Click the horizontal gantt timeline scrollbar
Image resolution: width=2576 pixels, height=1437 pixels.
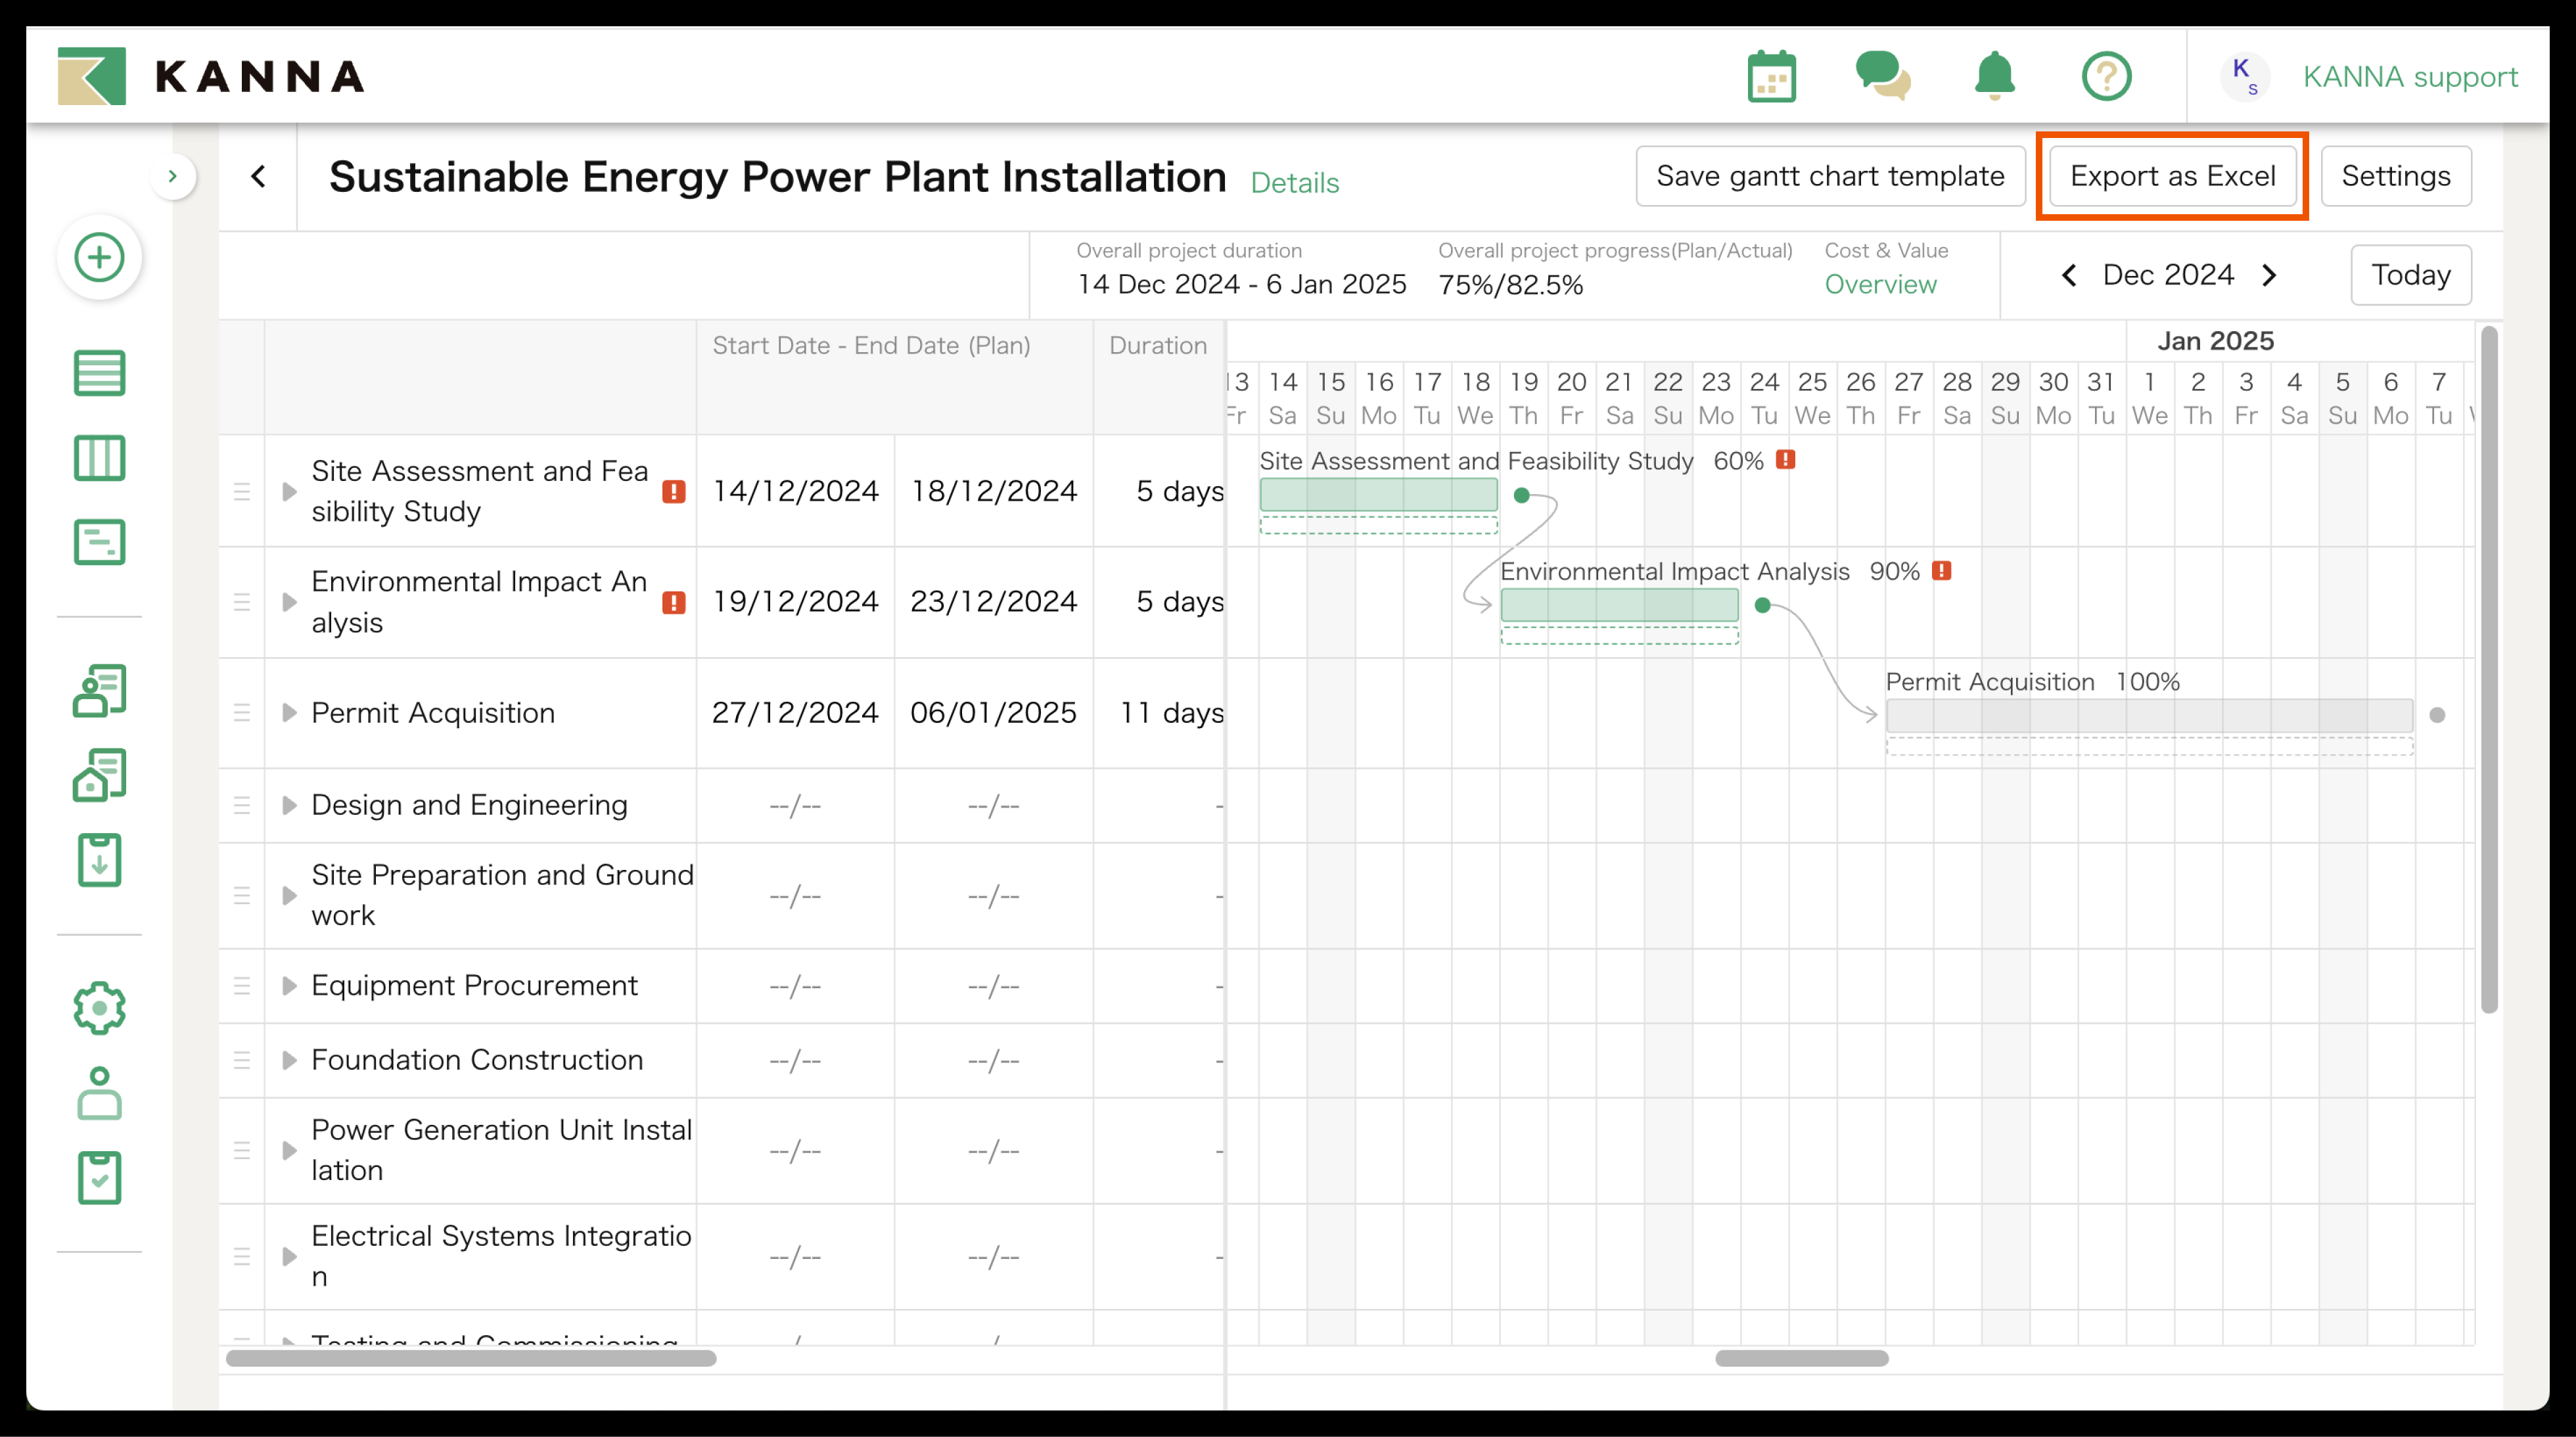coord(1801,1358)
